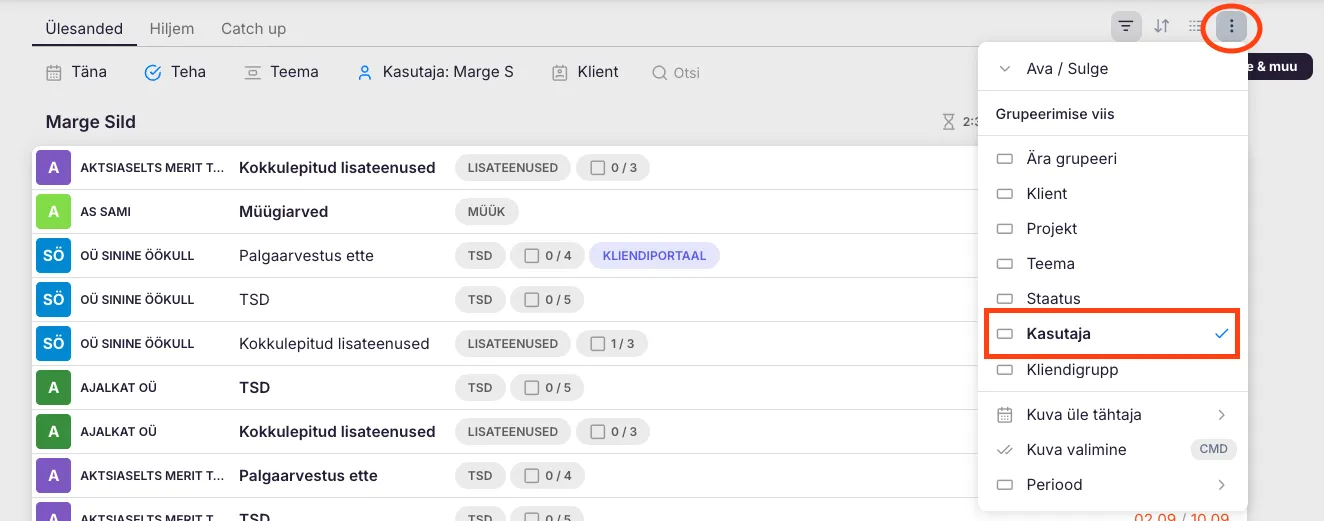
Task: Click the person icon for Kasutaja filter
Action: pos(365,72)
